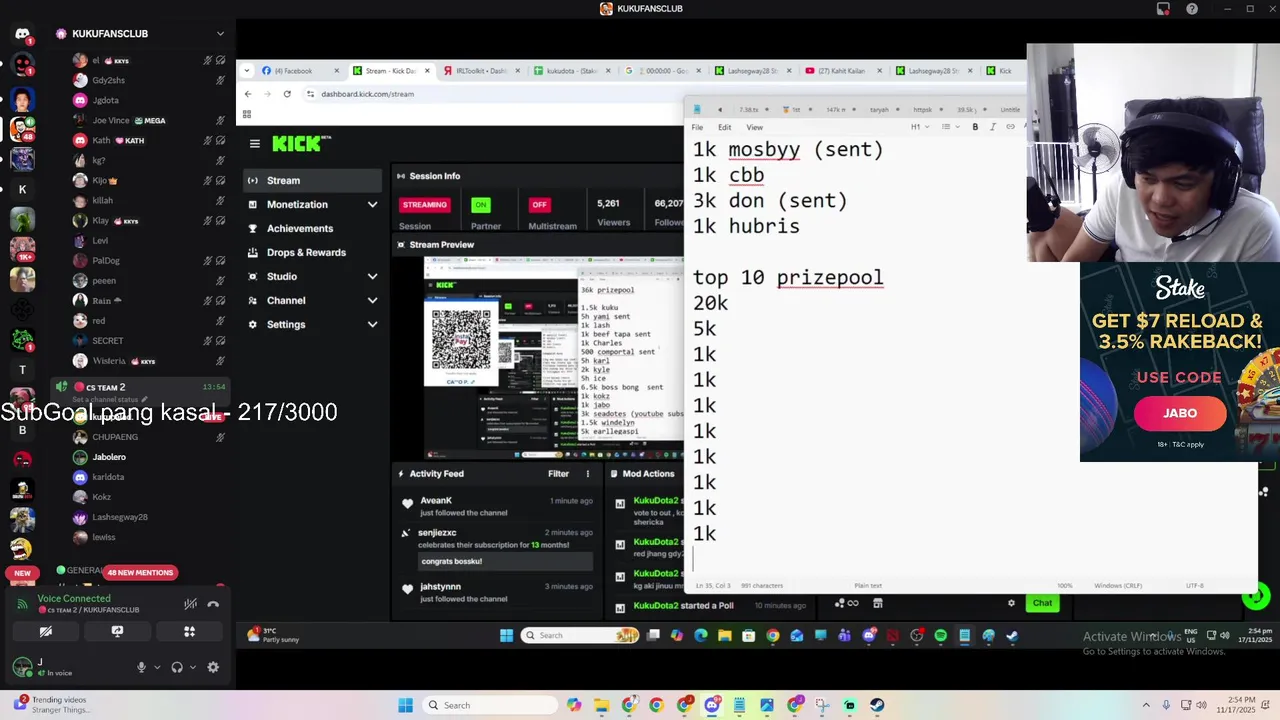This screenshot has height=720, width=1280.
Task: Click the Windows Start button
Action: click(405, 705)
